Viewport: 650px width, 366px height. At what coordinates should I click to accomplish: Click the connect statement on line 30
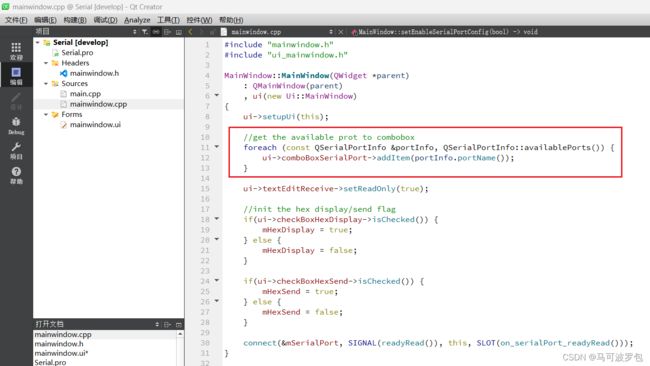coord(438,343)
